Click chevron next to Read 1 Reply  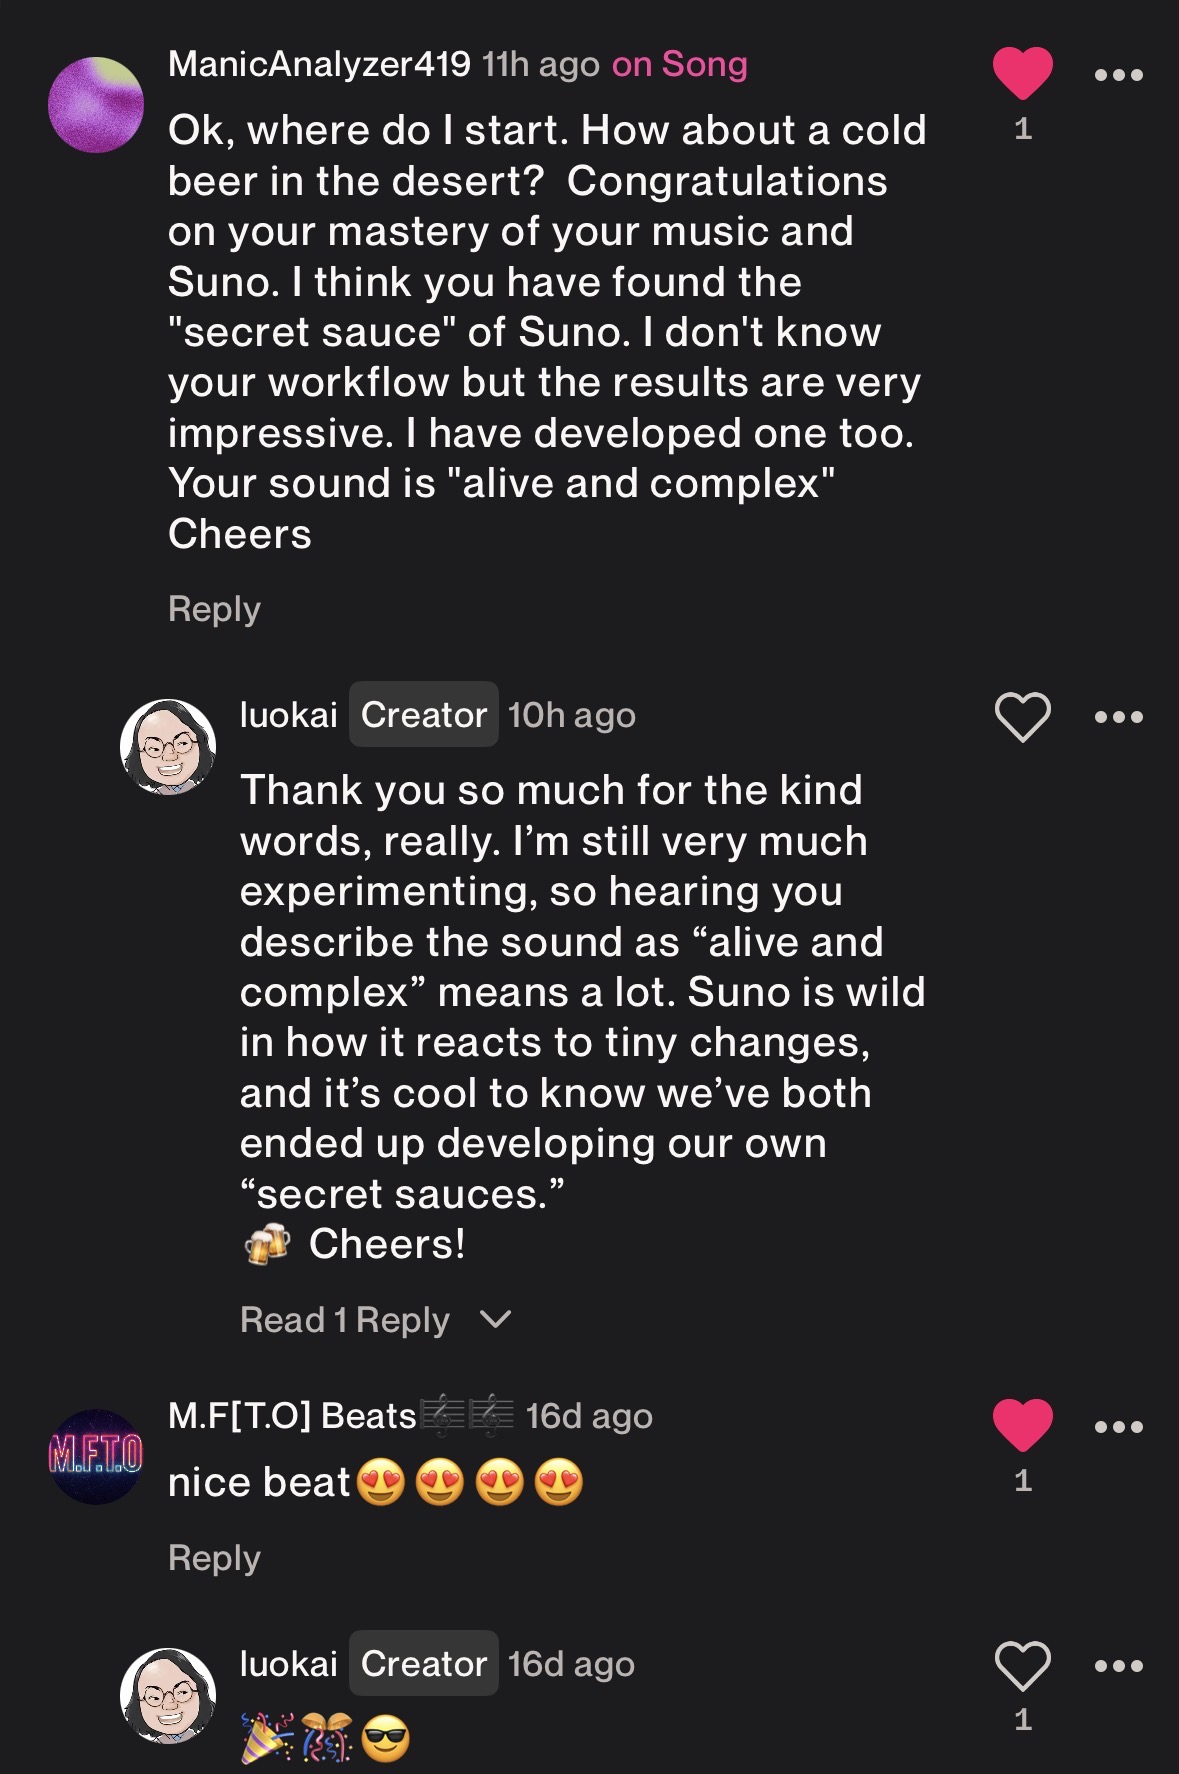coord(496,1320)
